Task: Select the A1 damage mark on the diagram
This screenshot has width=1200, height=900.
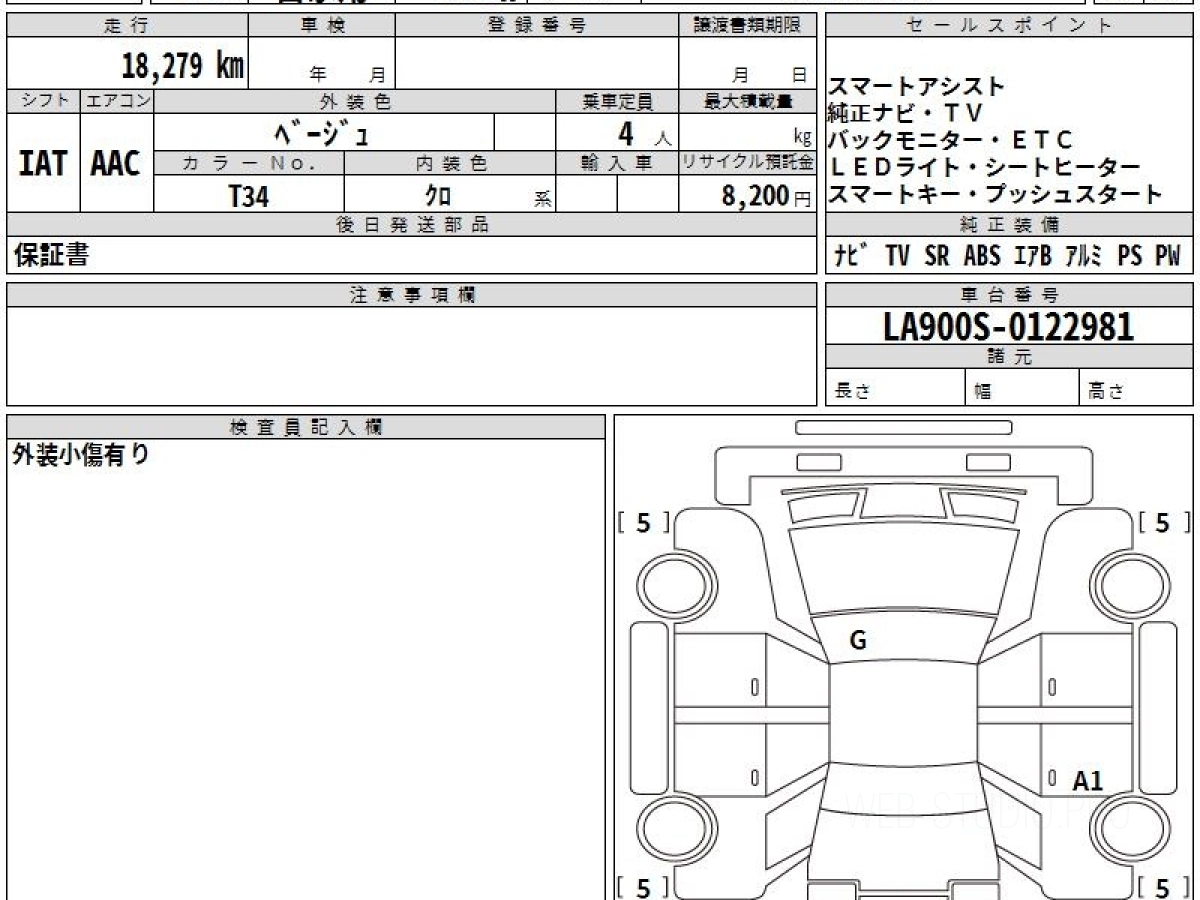Action: pyautogui.click(x=1088, y=782)
